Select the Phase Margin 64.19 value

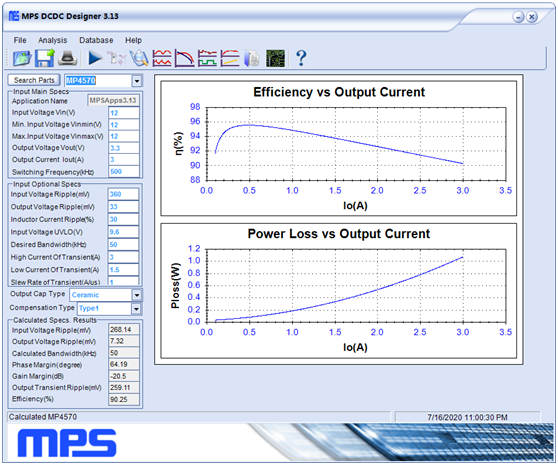[x=123, y=364]
